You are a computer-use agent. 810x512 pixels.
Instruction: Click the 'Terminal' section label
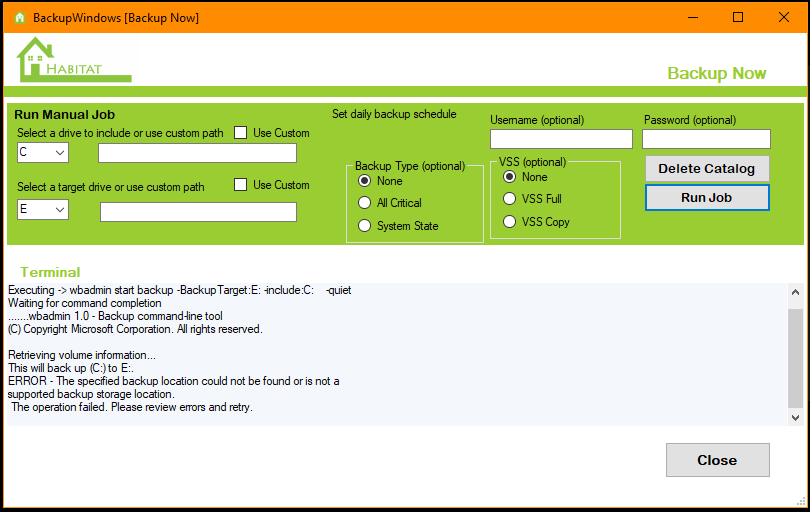click(x=50, y=272)
